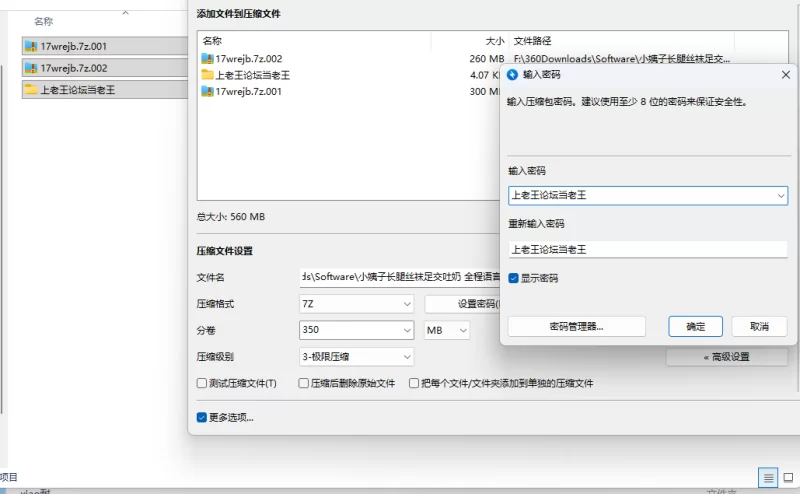The height and width of the screenshot is (494, 800).
Task: Click the 高级设置 button
Action: [x=727, y=357]
